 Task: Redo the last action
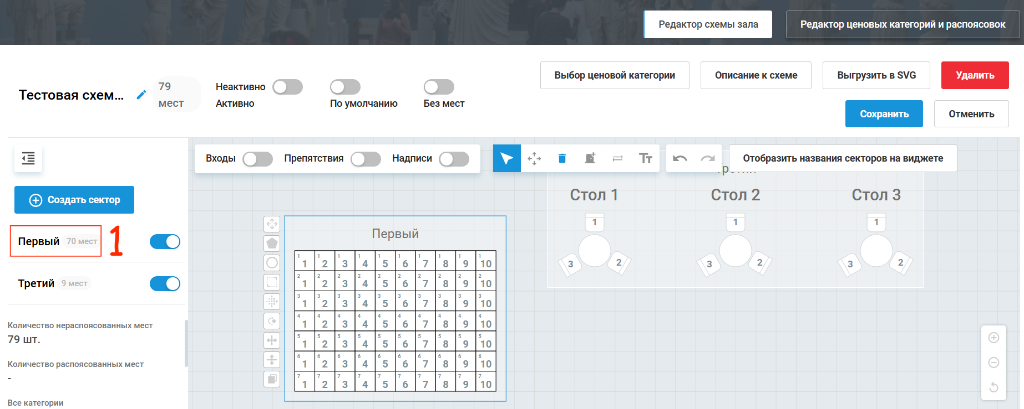coord(708,158)
